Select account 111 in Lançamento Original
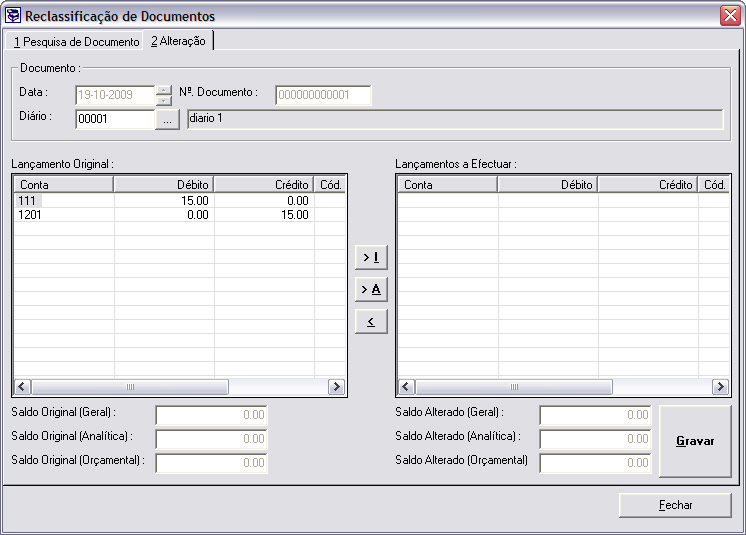746x535 pixels. coord(29,201)
